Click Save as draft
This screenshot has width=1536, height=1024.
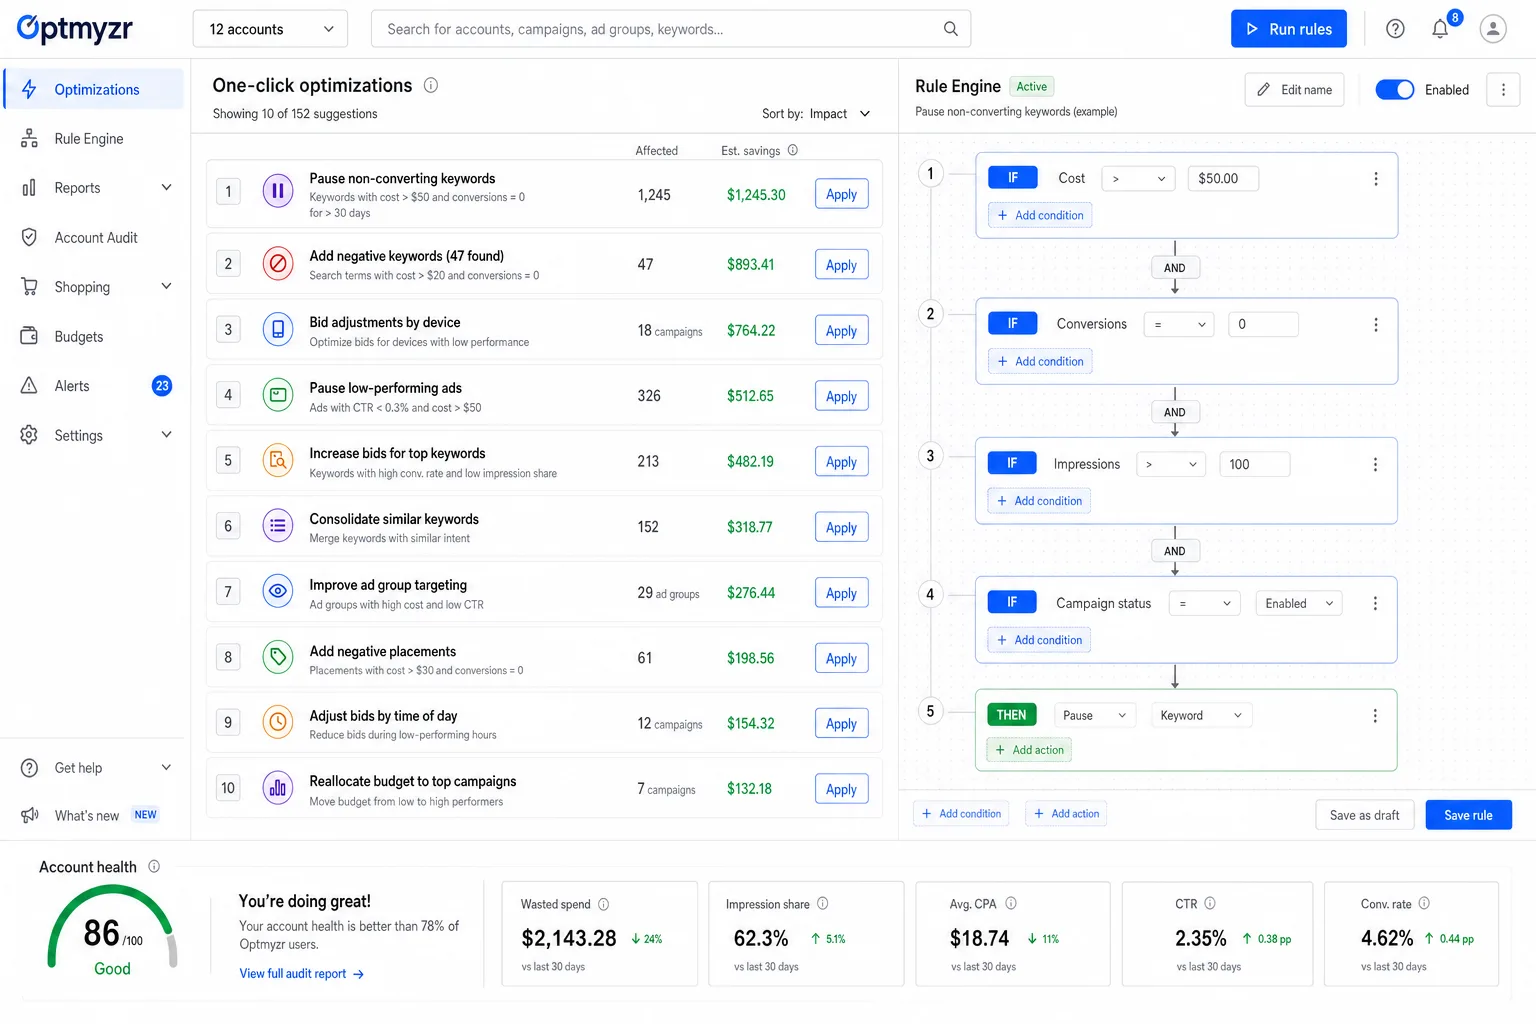tap(1365, 815)
